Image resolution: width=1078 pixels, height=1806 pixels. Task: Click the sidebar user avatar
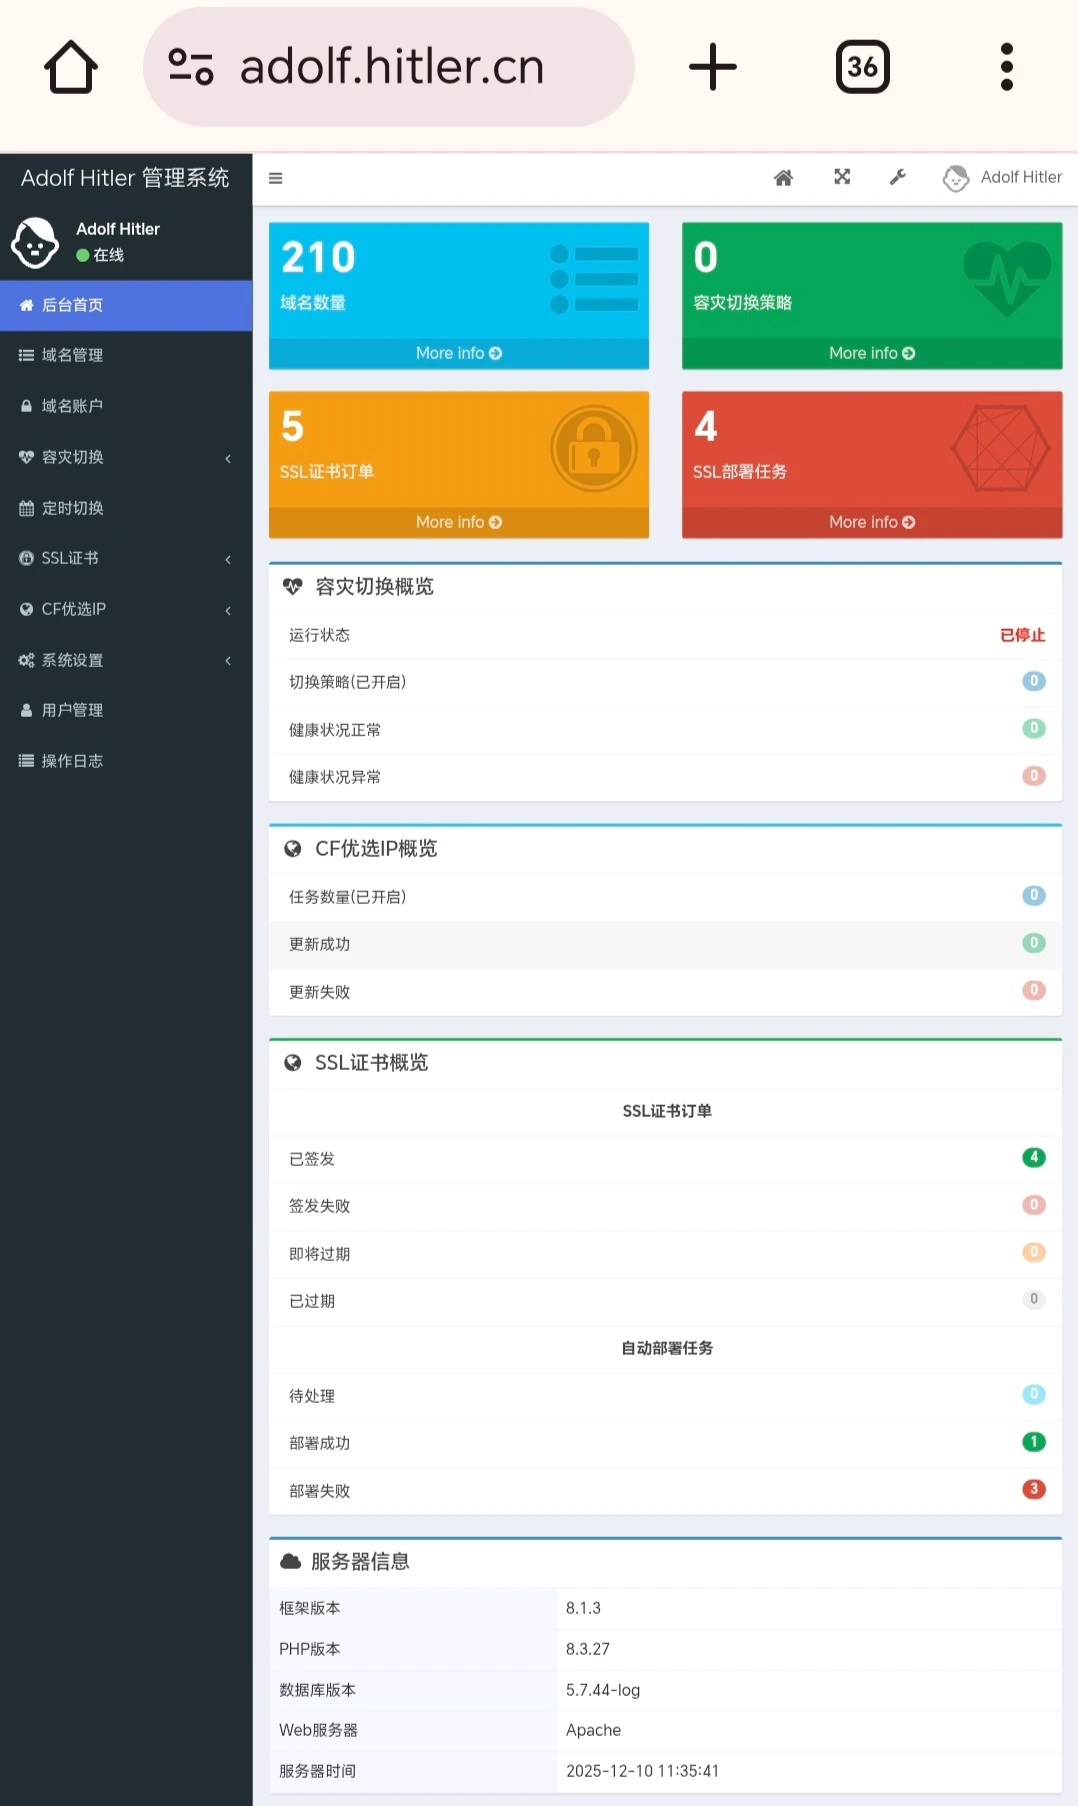pos(35,242)
